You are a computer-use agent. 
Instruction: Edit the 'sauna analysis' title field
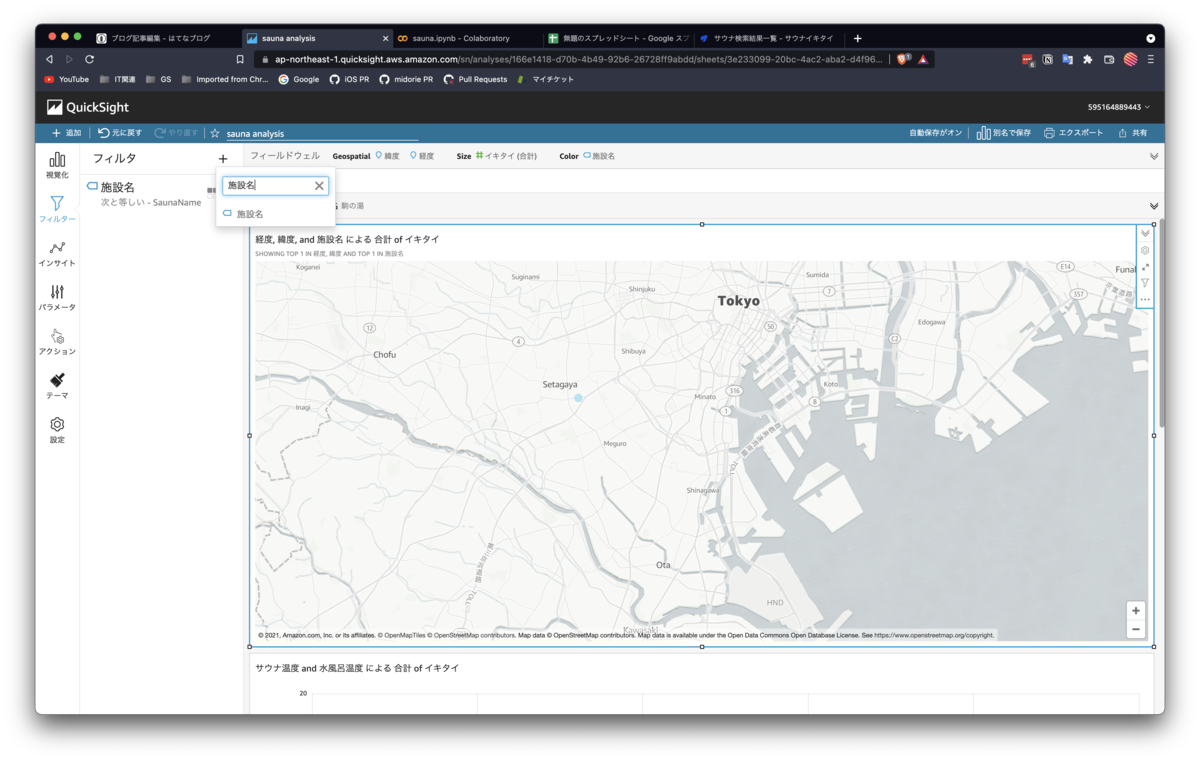click(321, 133)
